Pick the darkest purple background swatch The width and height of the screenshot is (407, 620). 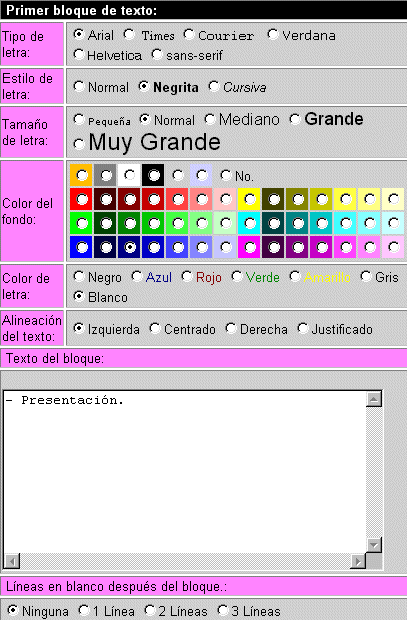click(274, 248)
